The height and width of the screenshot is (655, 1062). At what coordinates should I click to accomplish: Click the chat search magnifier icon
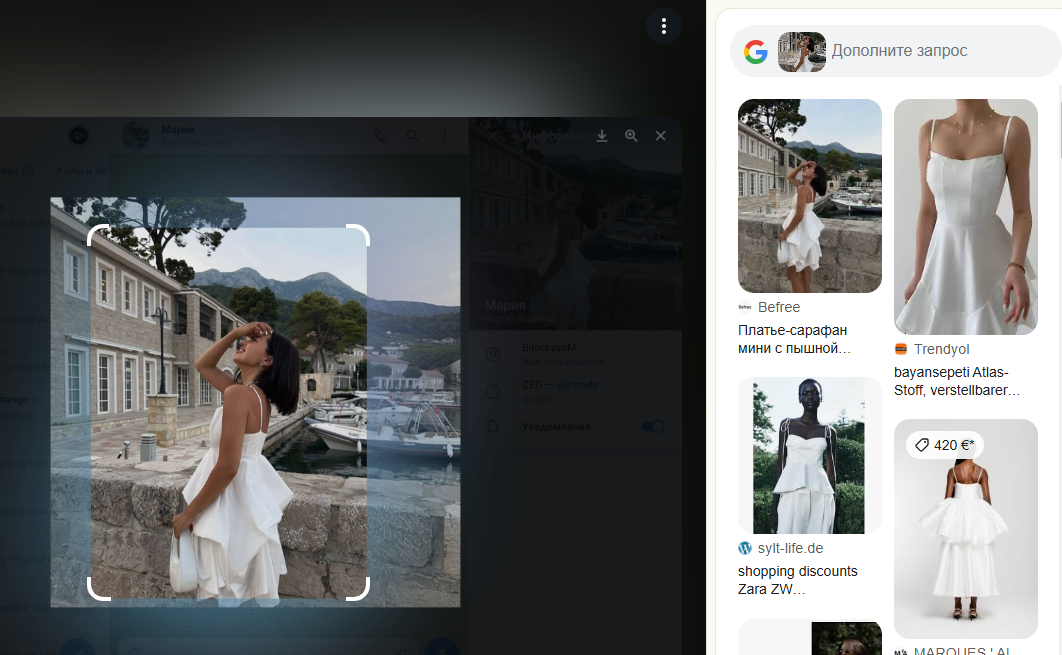pyautogui.click(x=412, y=136)
